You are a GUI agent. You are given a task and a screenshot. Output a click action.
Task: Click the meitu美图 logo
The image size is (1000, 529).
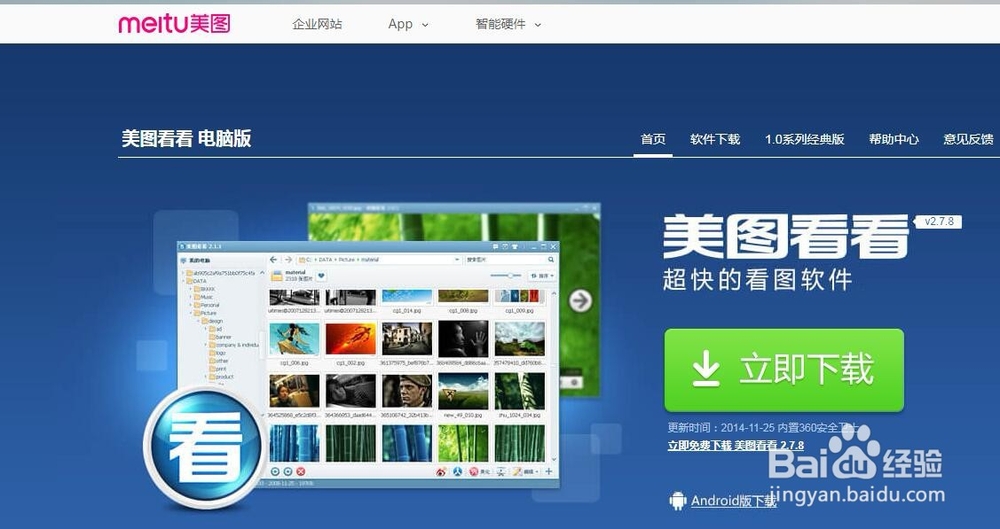174,24
